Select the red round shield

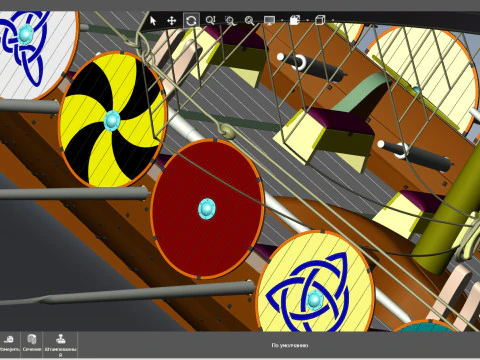tap(207, 209)
